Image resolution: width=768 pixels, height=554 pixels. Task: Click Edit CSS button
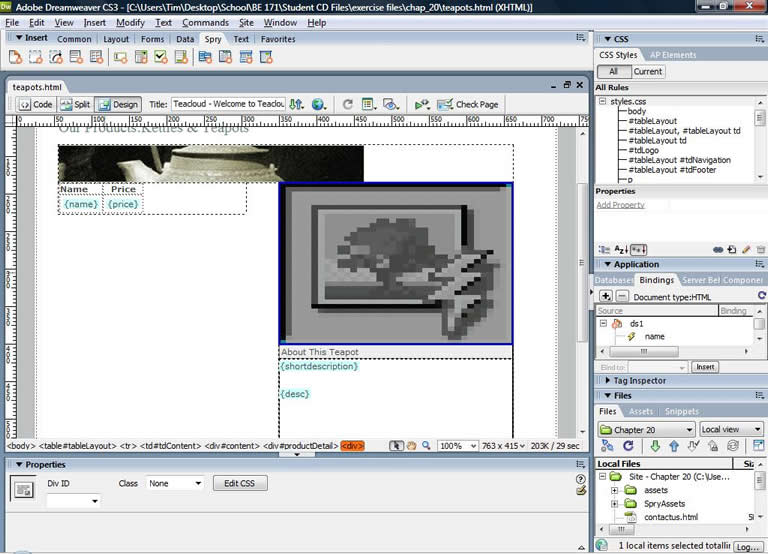pos(240,483)
